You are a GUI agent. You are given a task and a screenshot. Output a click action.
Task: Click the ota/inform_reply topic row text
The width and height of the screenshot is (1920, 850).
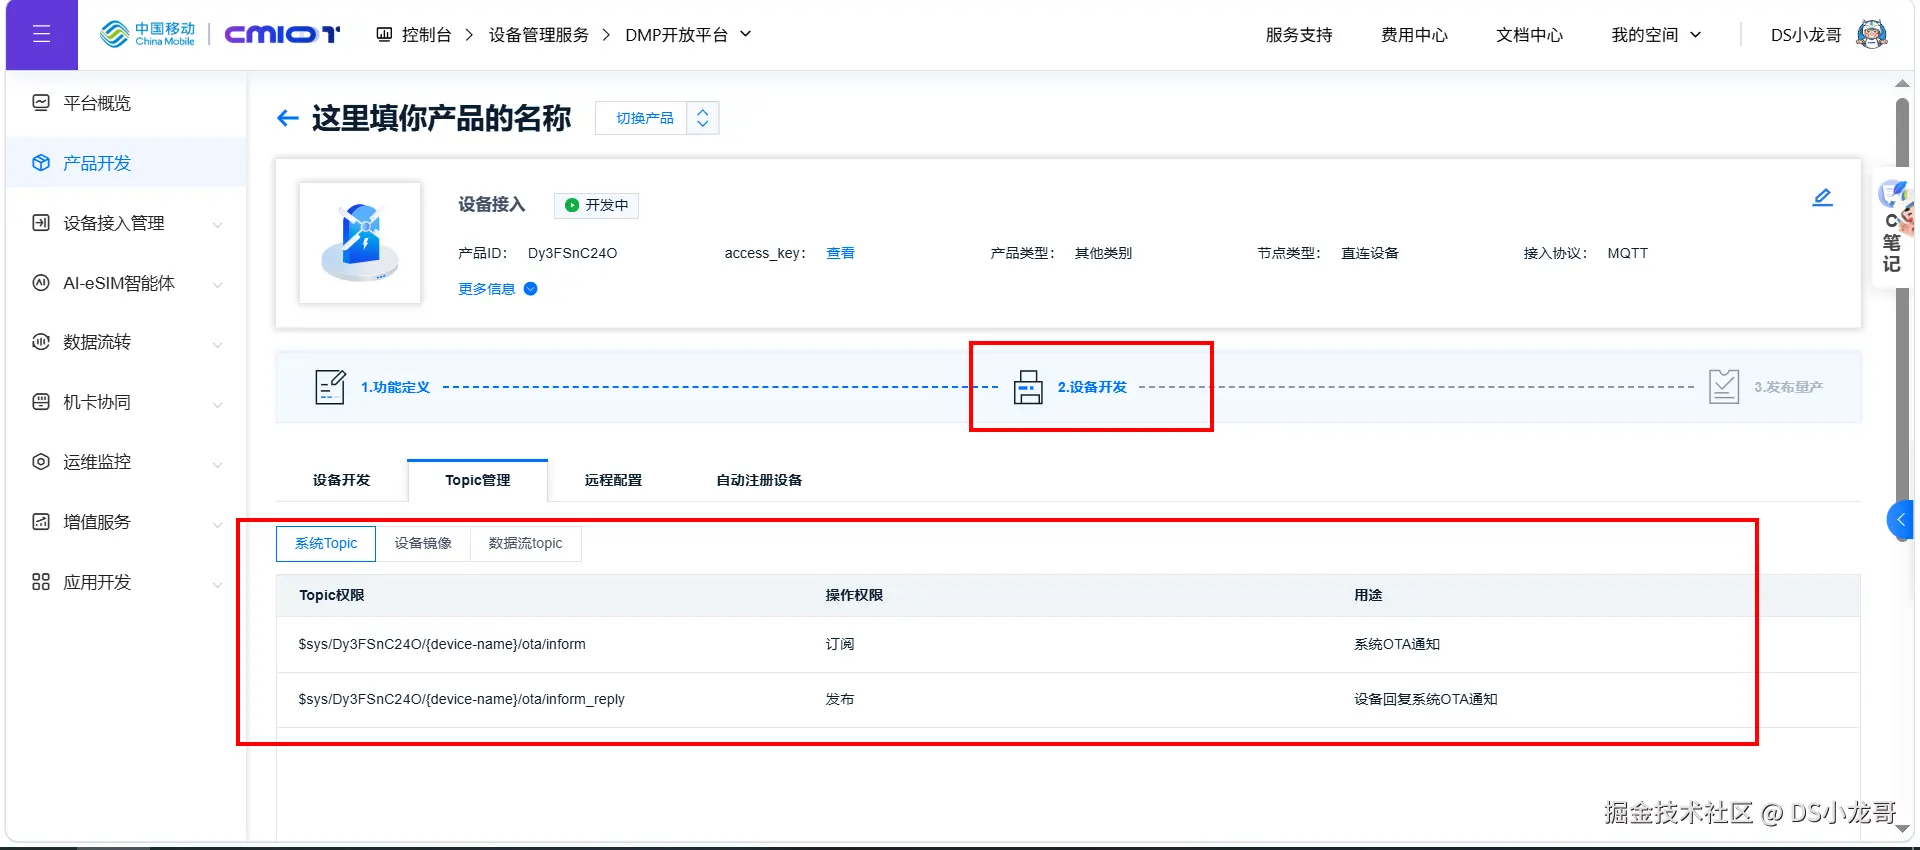tap(461, 699)
